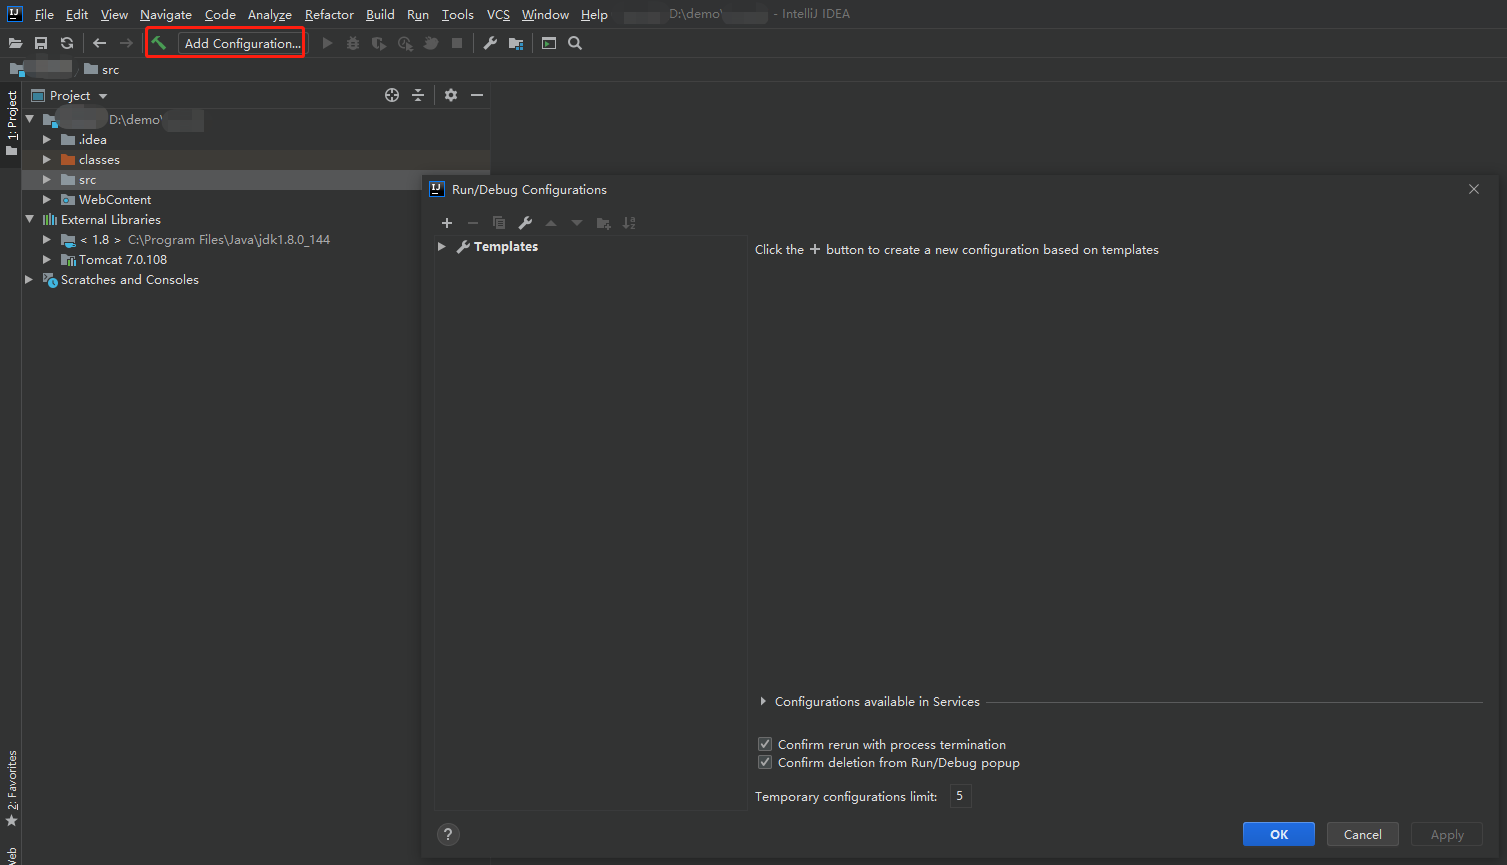Open Settings via toolbar wrench icon
The image size is (1507, 865).
click(490, 43)
